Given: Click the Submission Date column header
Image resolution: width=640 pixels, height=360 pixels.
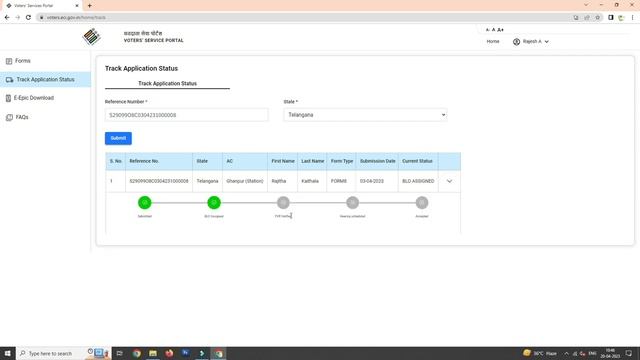Looking at the screenshot, I should [x=378, y=161].
